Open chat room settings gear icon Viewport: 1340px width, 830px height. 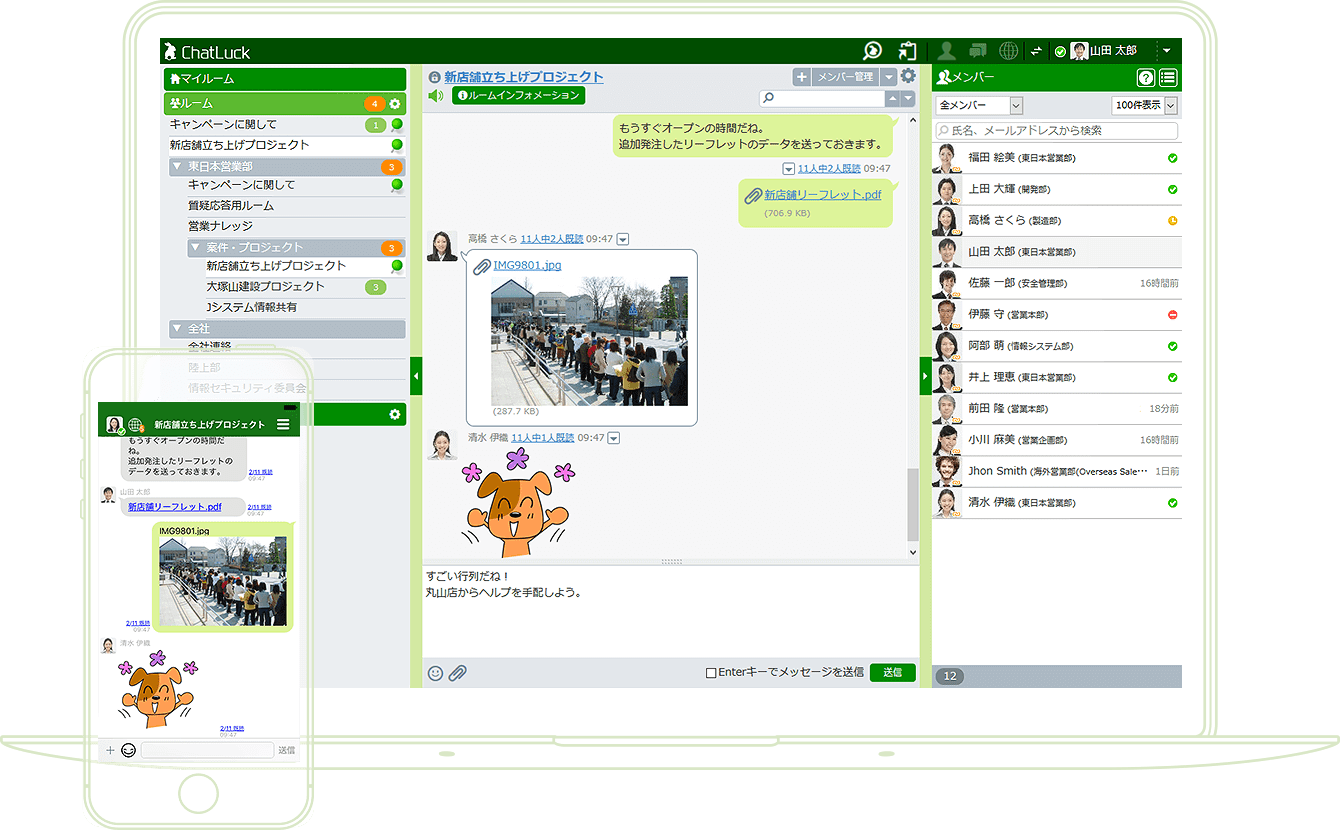908,76
